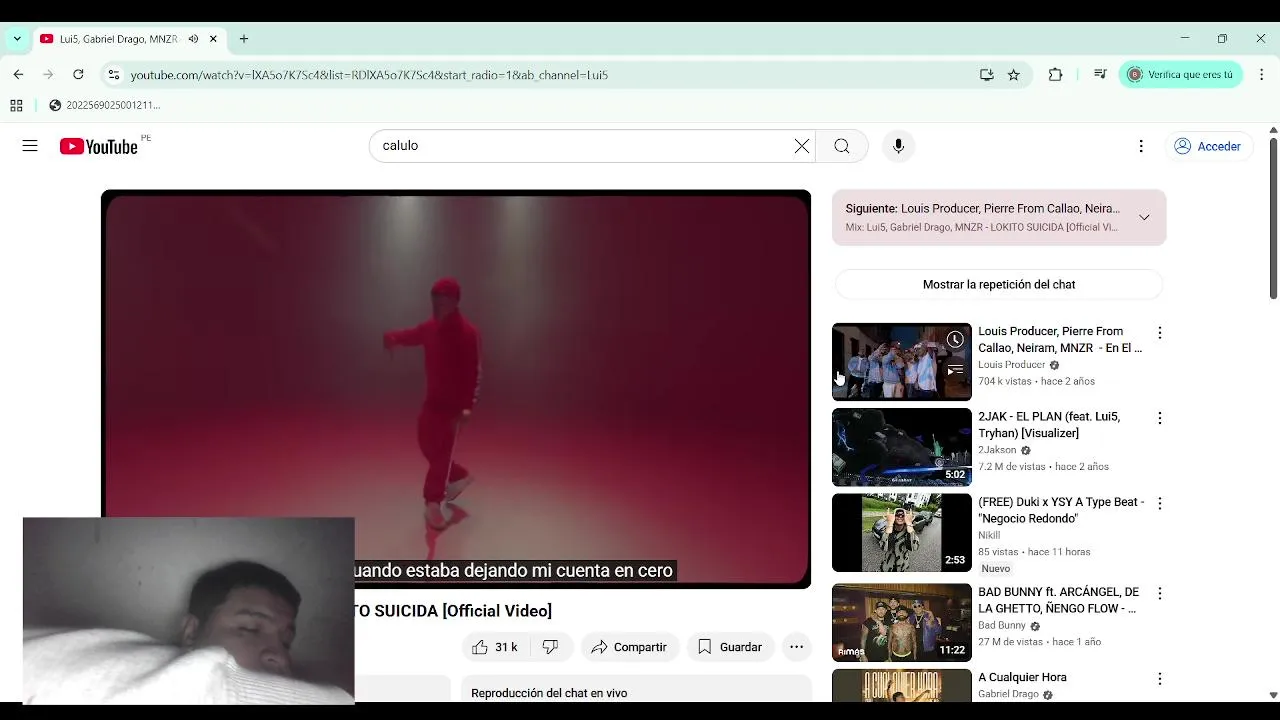Image resolution: width=1280 pixels, height=720 pixels.
Task: Go back with the browser back arrow
Action: tap(18, 75)
